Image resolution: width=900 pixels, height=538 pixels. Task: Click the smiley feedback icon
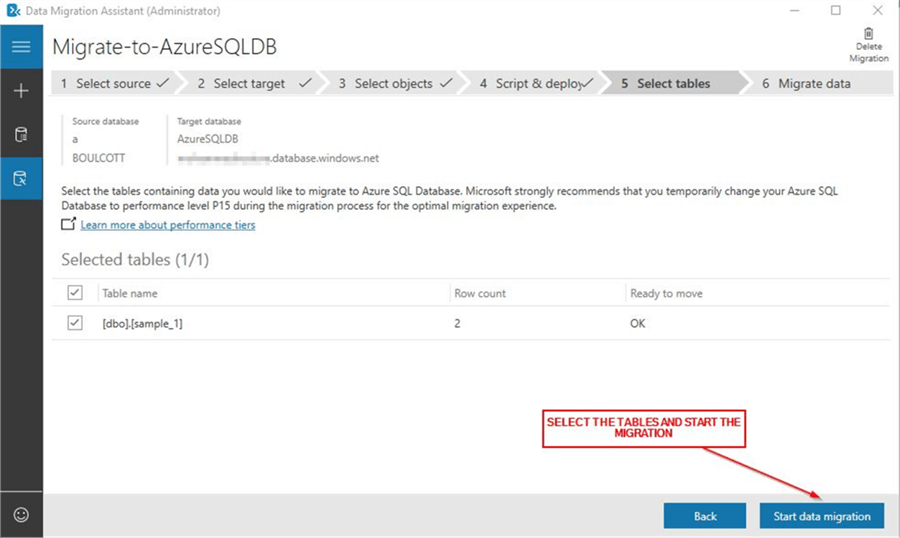pyautogui.click(x=21, y=514)
